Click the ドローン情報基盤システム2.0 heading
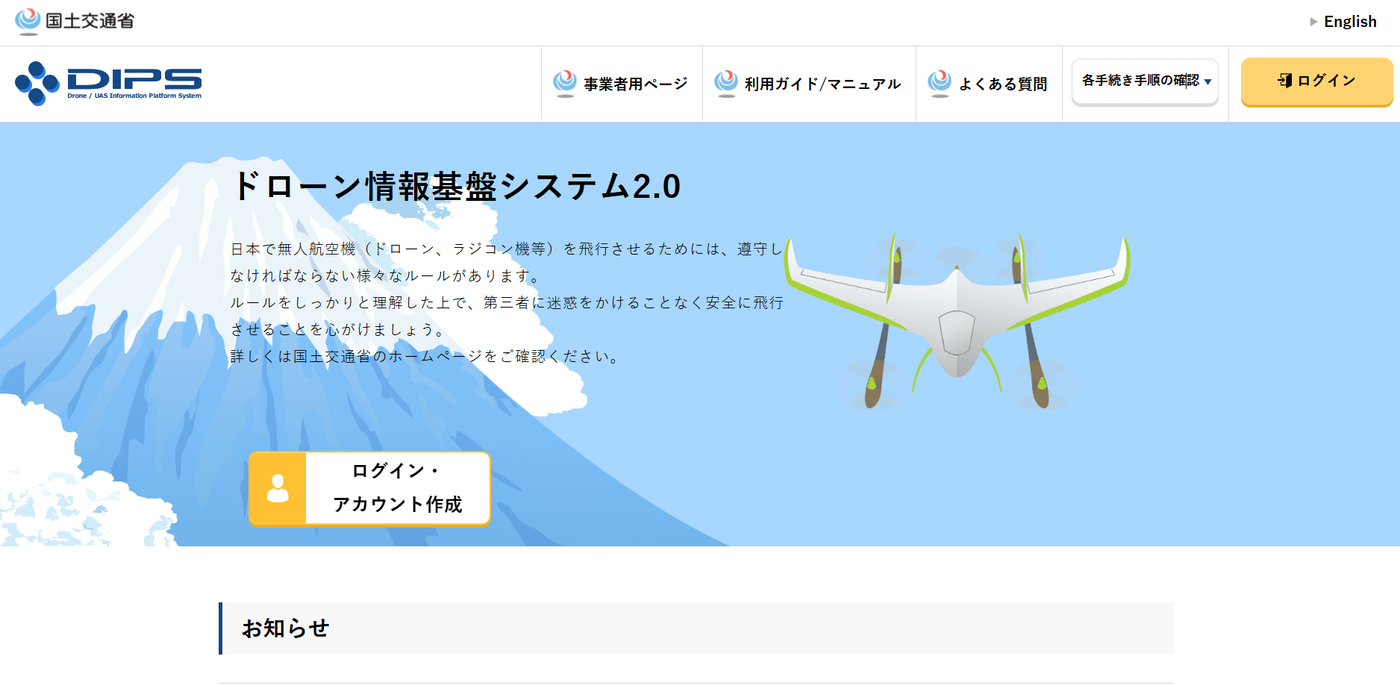Screen dimensions: 1400x686 (x=456, y=186)
